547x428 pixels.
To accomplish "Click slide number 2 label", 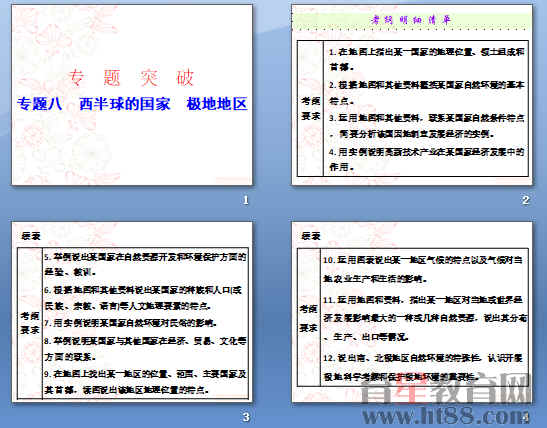I will pos(526,200).
